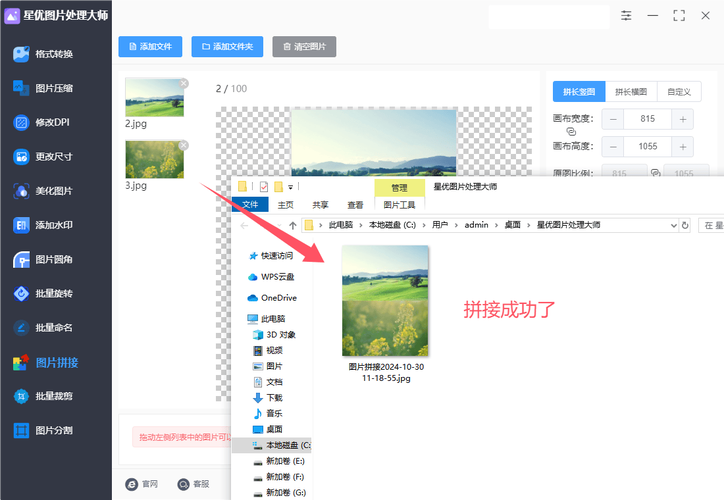This screenshot has width=724, height=500.
Task: Open 下载 folder in navigation tree
Action: pos(268,398)
